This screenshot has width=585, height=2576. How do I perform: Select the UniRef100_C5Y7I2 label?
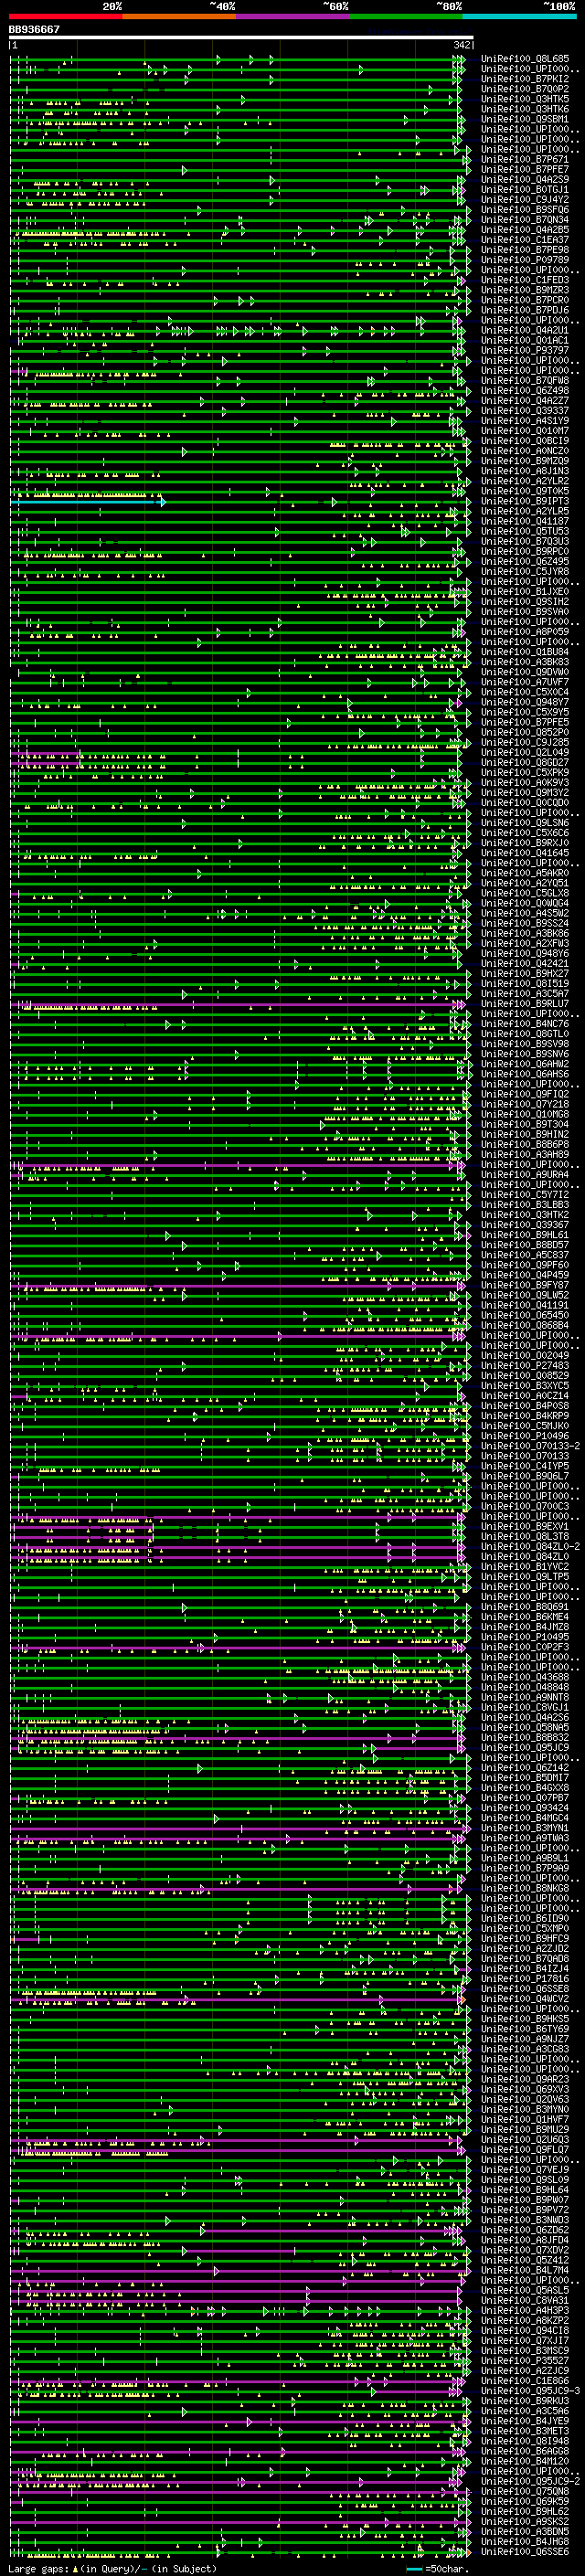coord(524,1194)
